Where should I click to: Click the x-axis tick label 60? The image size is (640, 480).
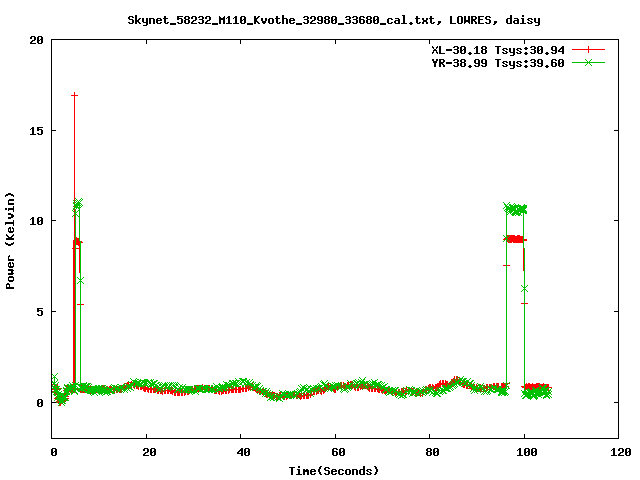click(336, 452)
